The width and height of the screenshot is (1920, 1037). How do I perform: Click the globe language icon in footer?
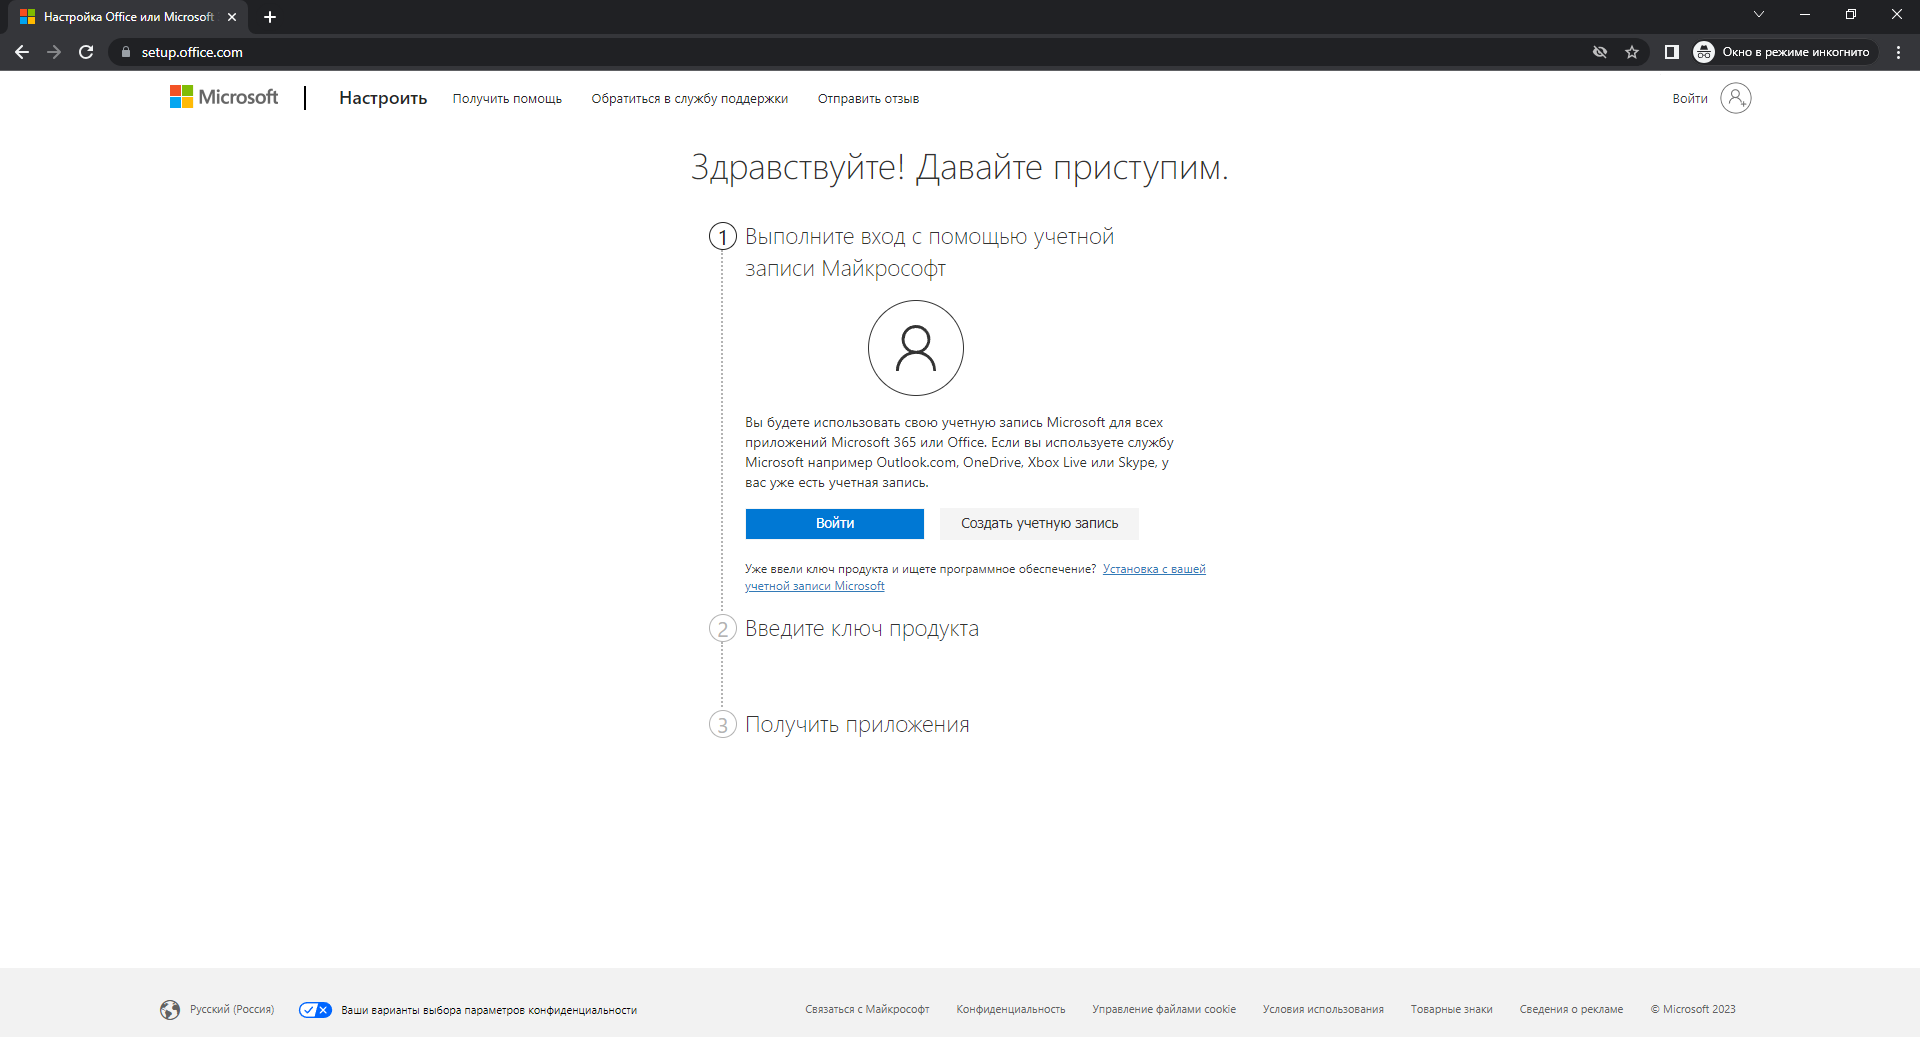click(x=170, y=1010)
